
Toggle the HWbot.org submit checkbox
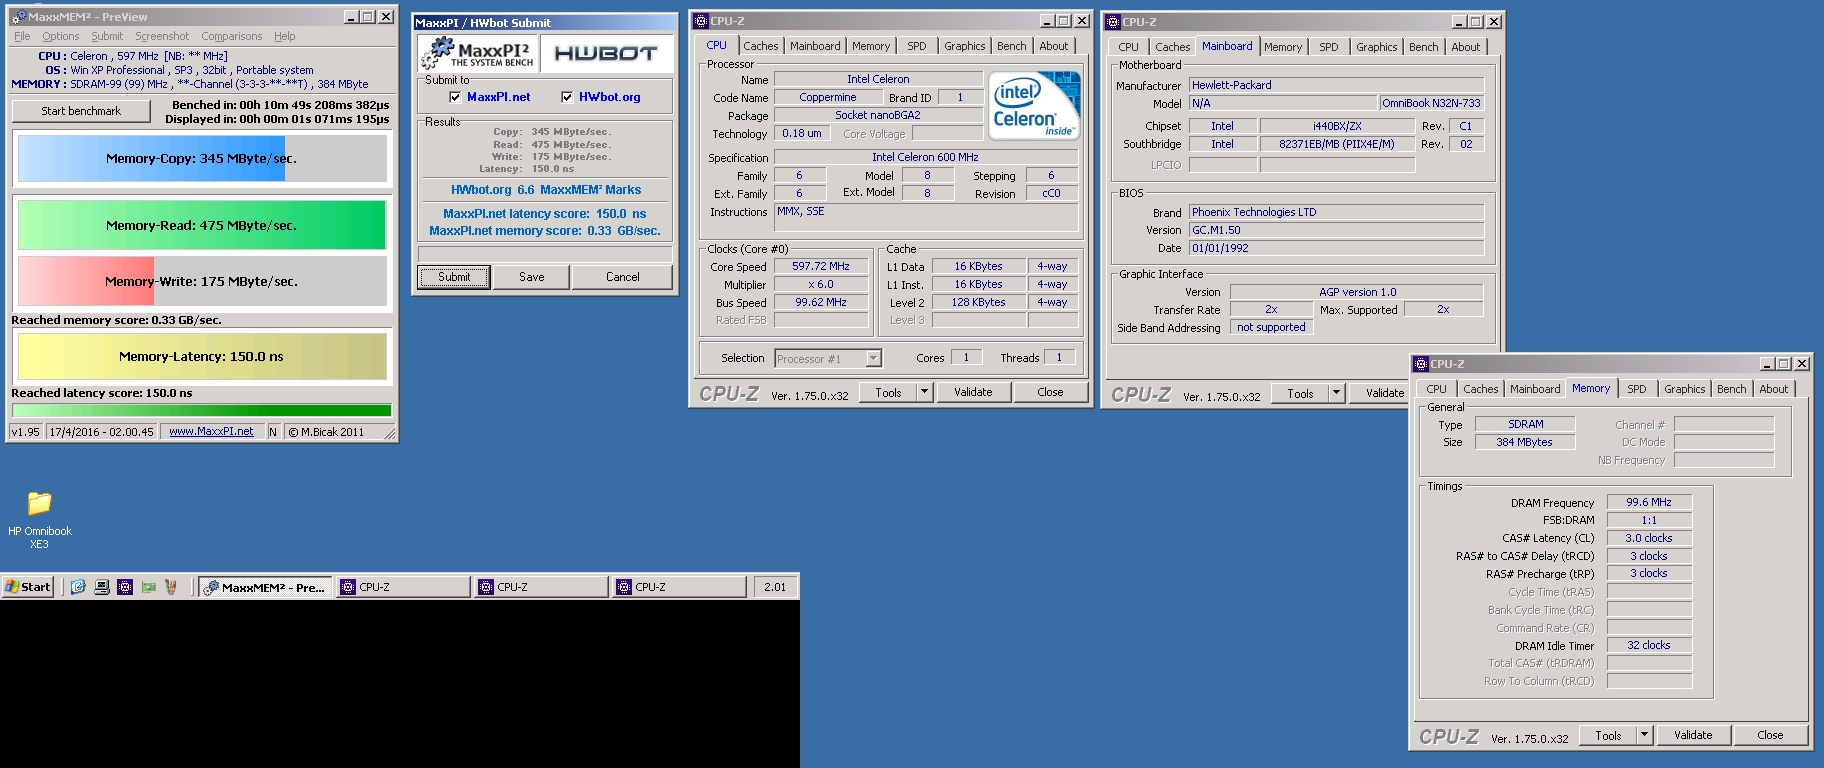(567, 97)
